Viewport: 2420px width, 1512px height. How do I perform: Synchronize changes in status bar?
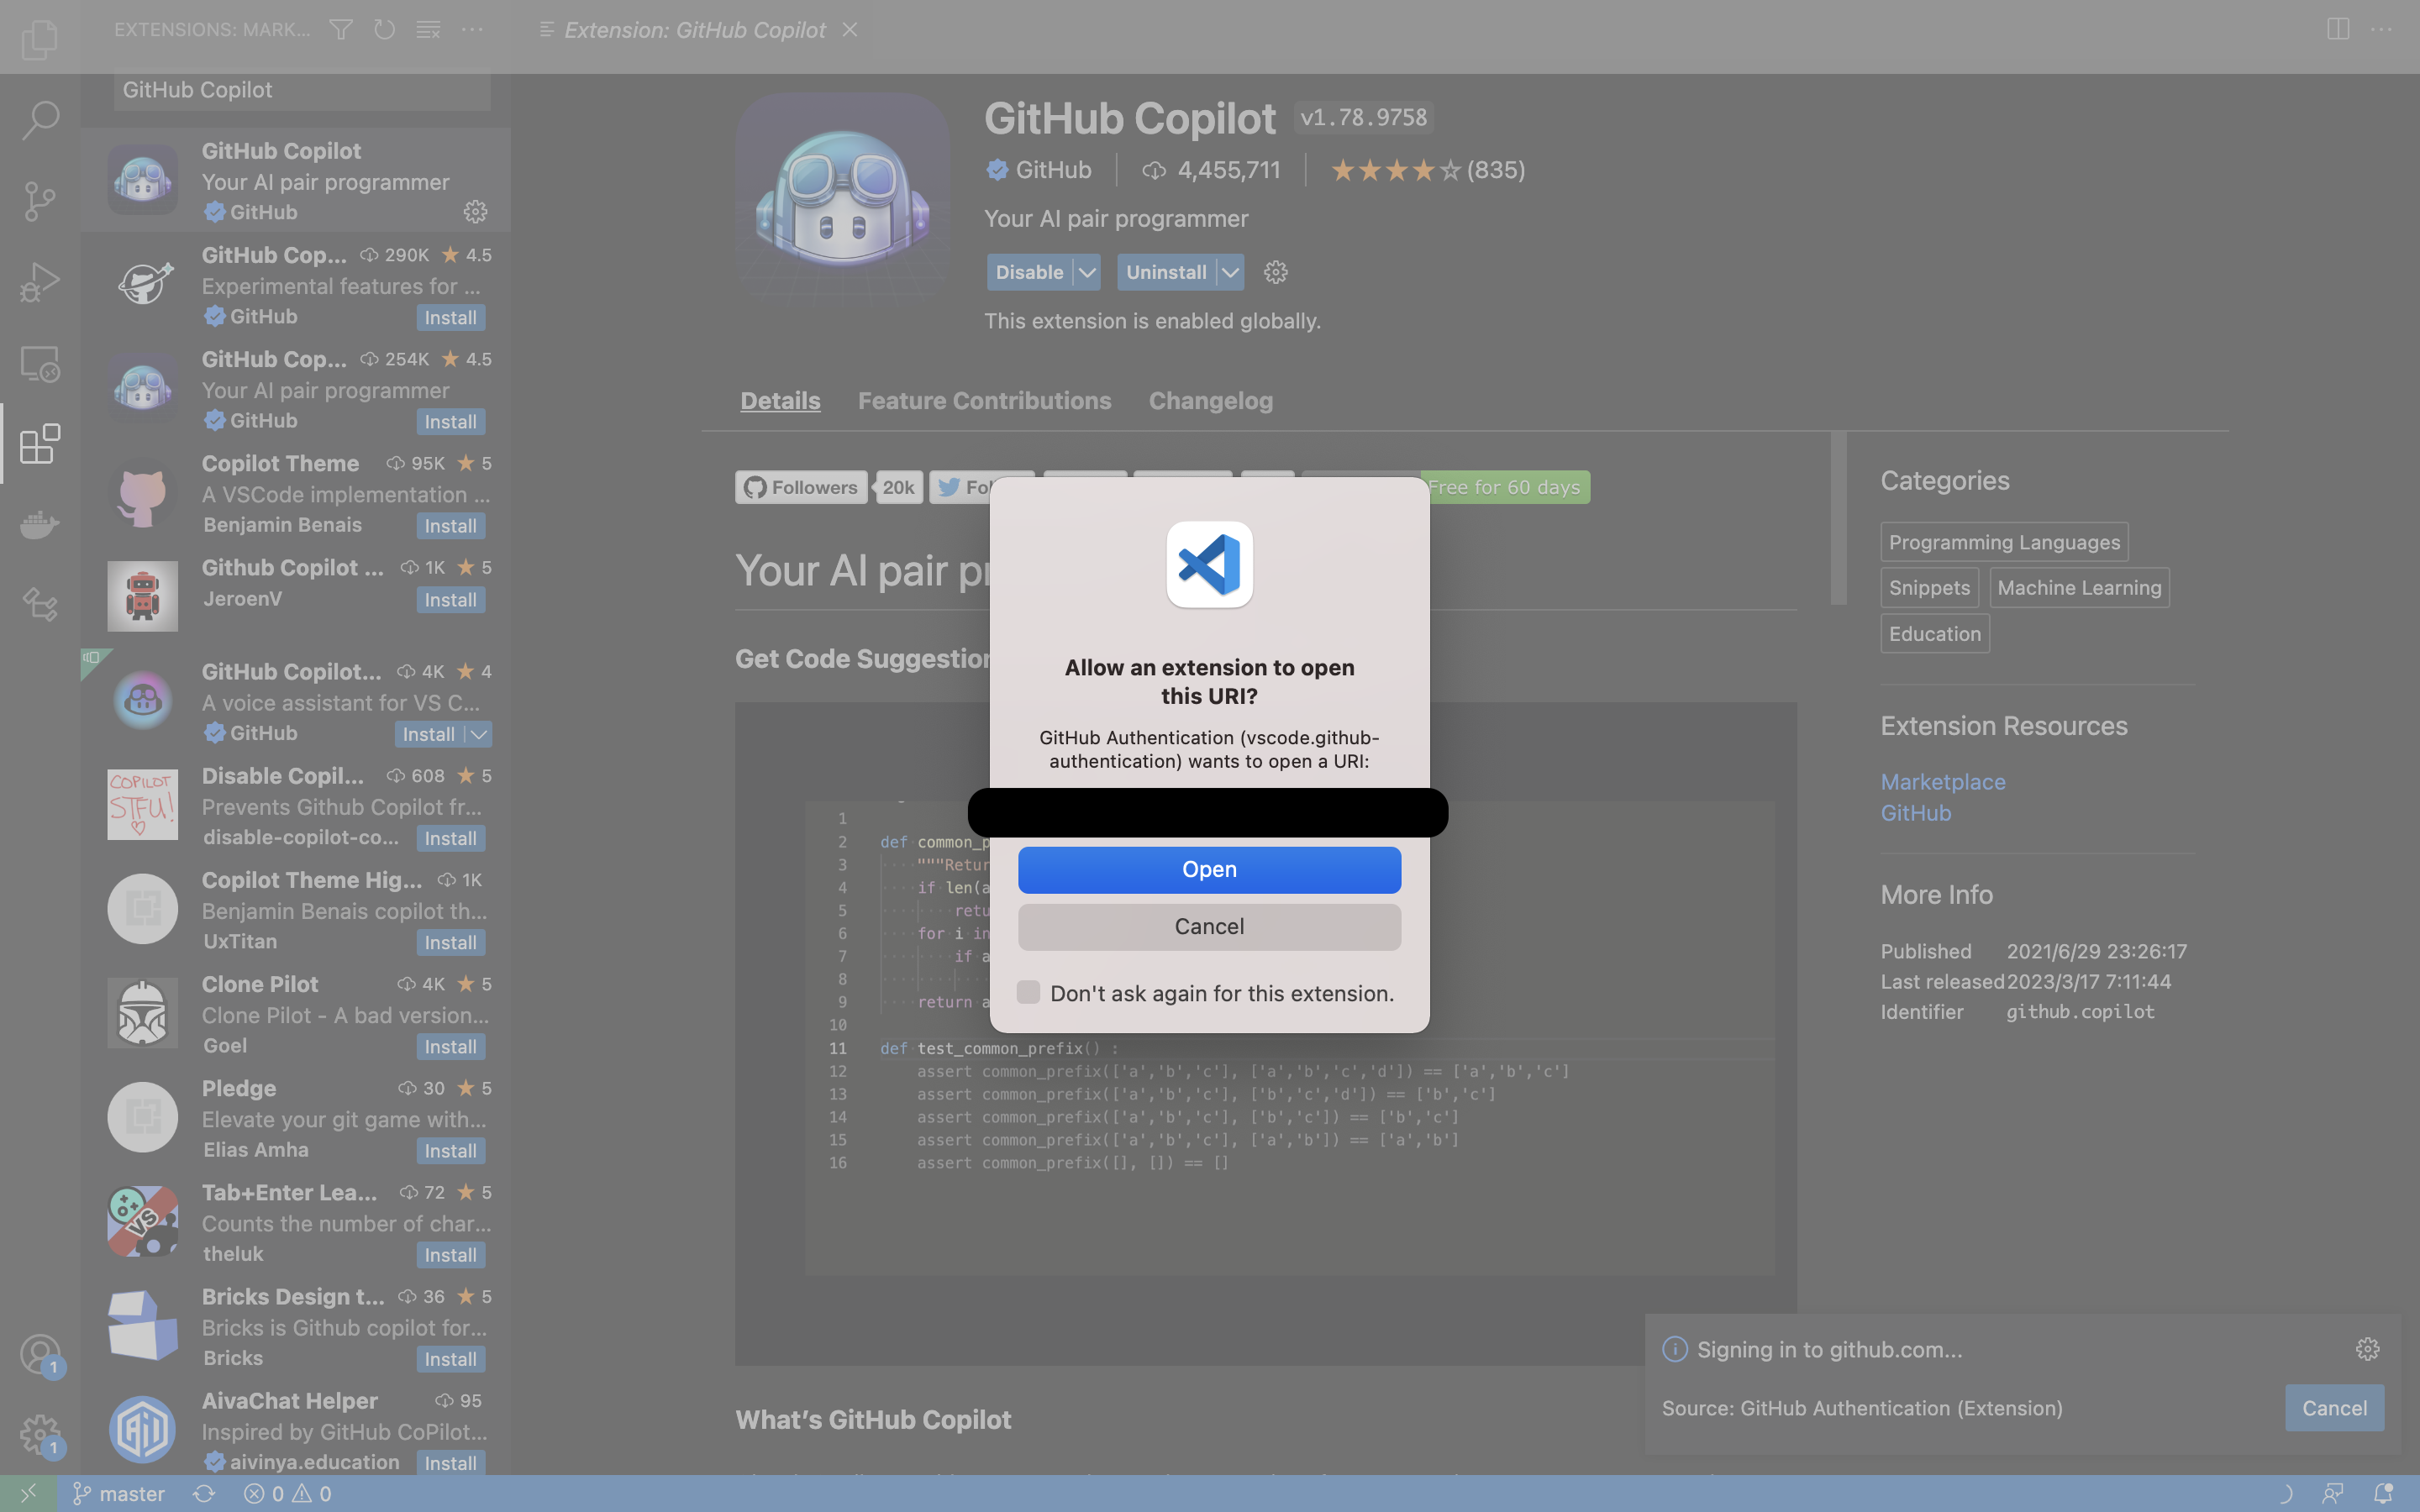point(204,1493)
